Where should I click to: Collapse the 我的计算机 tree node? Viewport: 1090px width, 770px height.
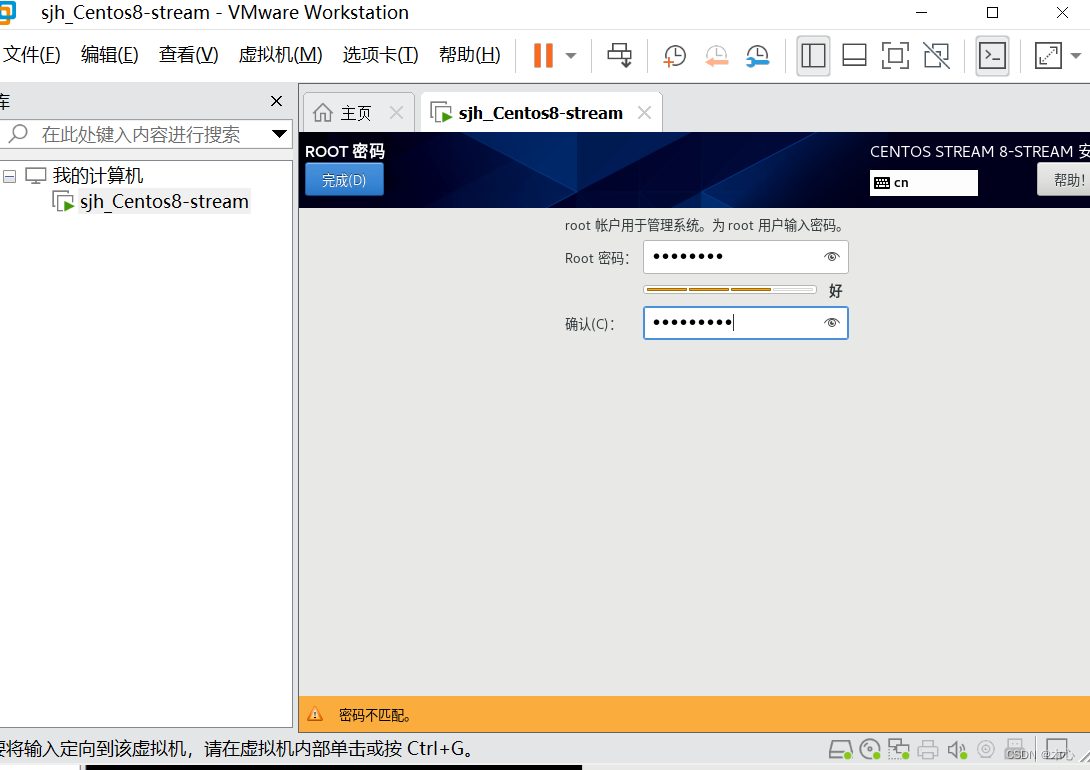coord(9,177)
